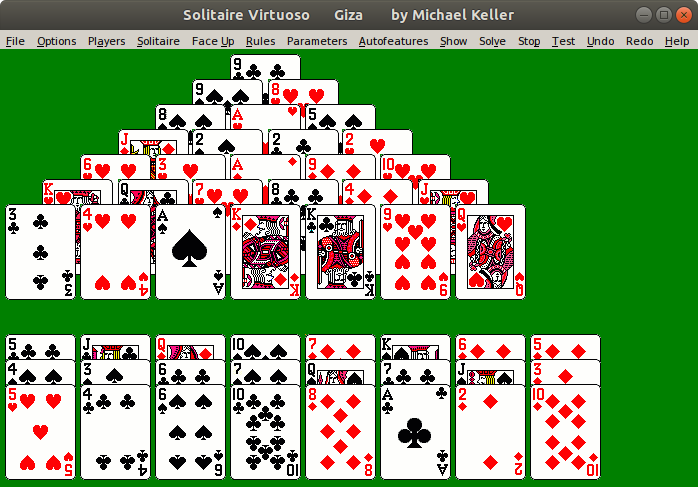698x487 pixels.
Task: Select the ace of spades in pyramid
Action: [191, 252]
